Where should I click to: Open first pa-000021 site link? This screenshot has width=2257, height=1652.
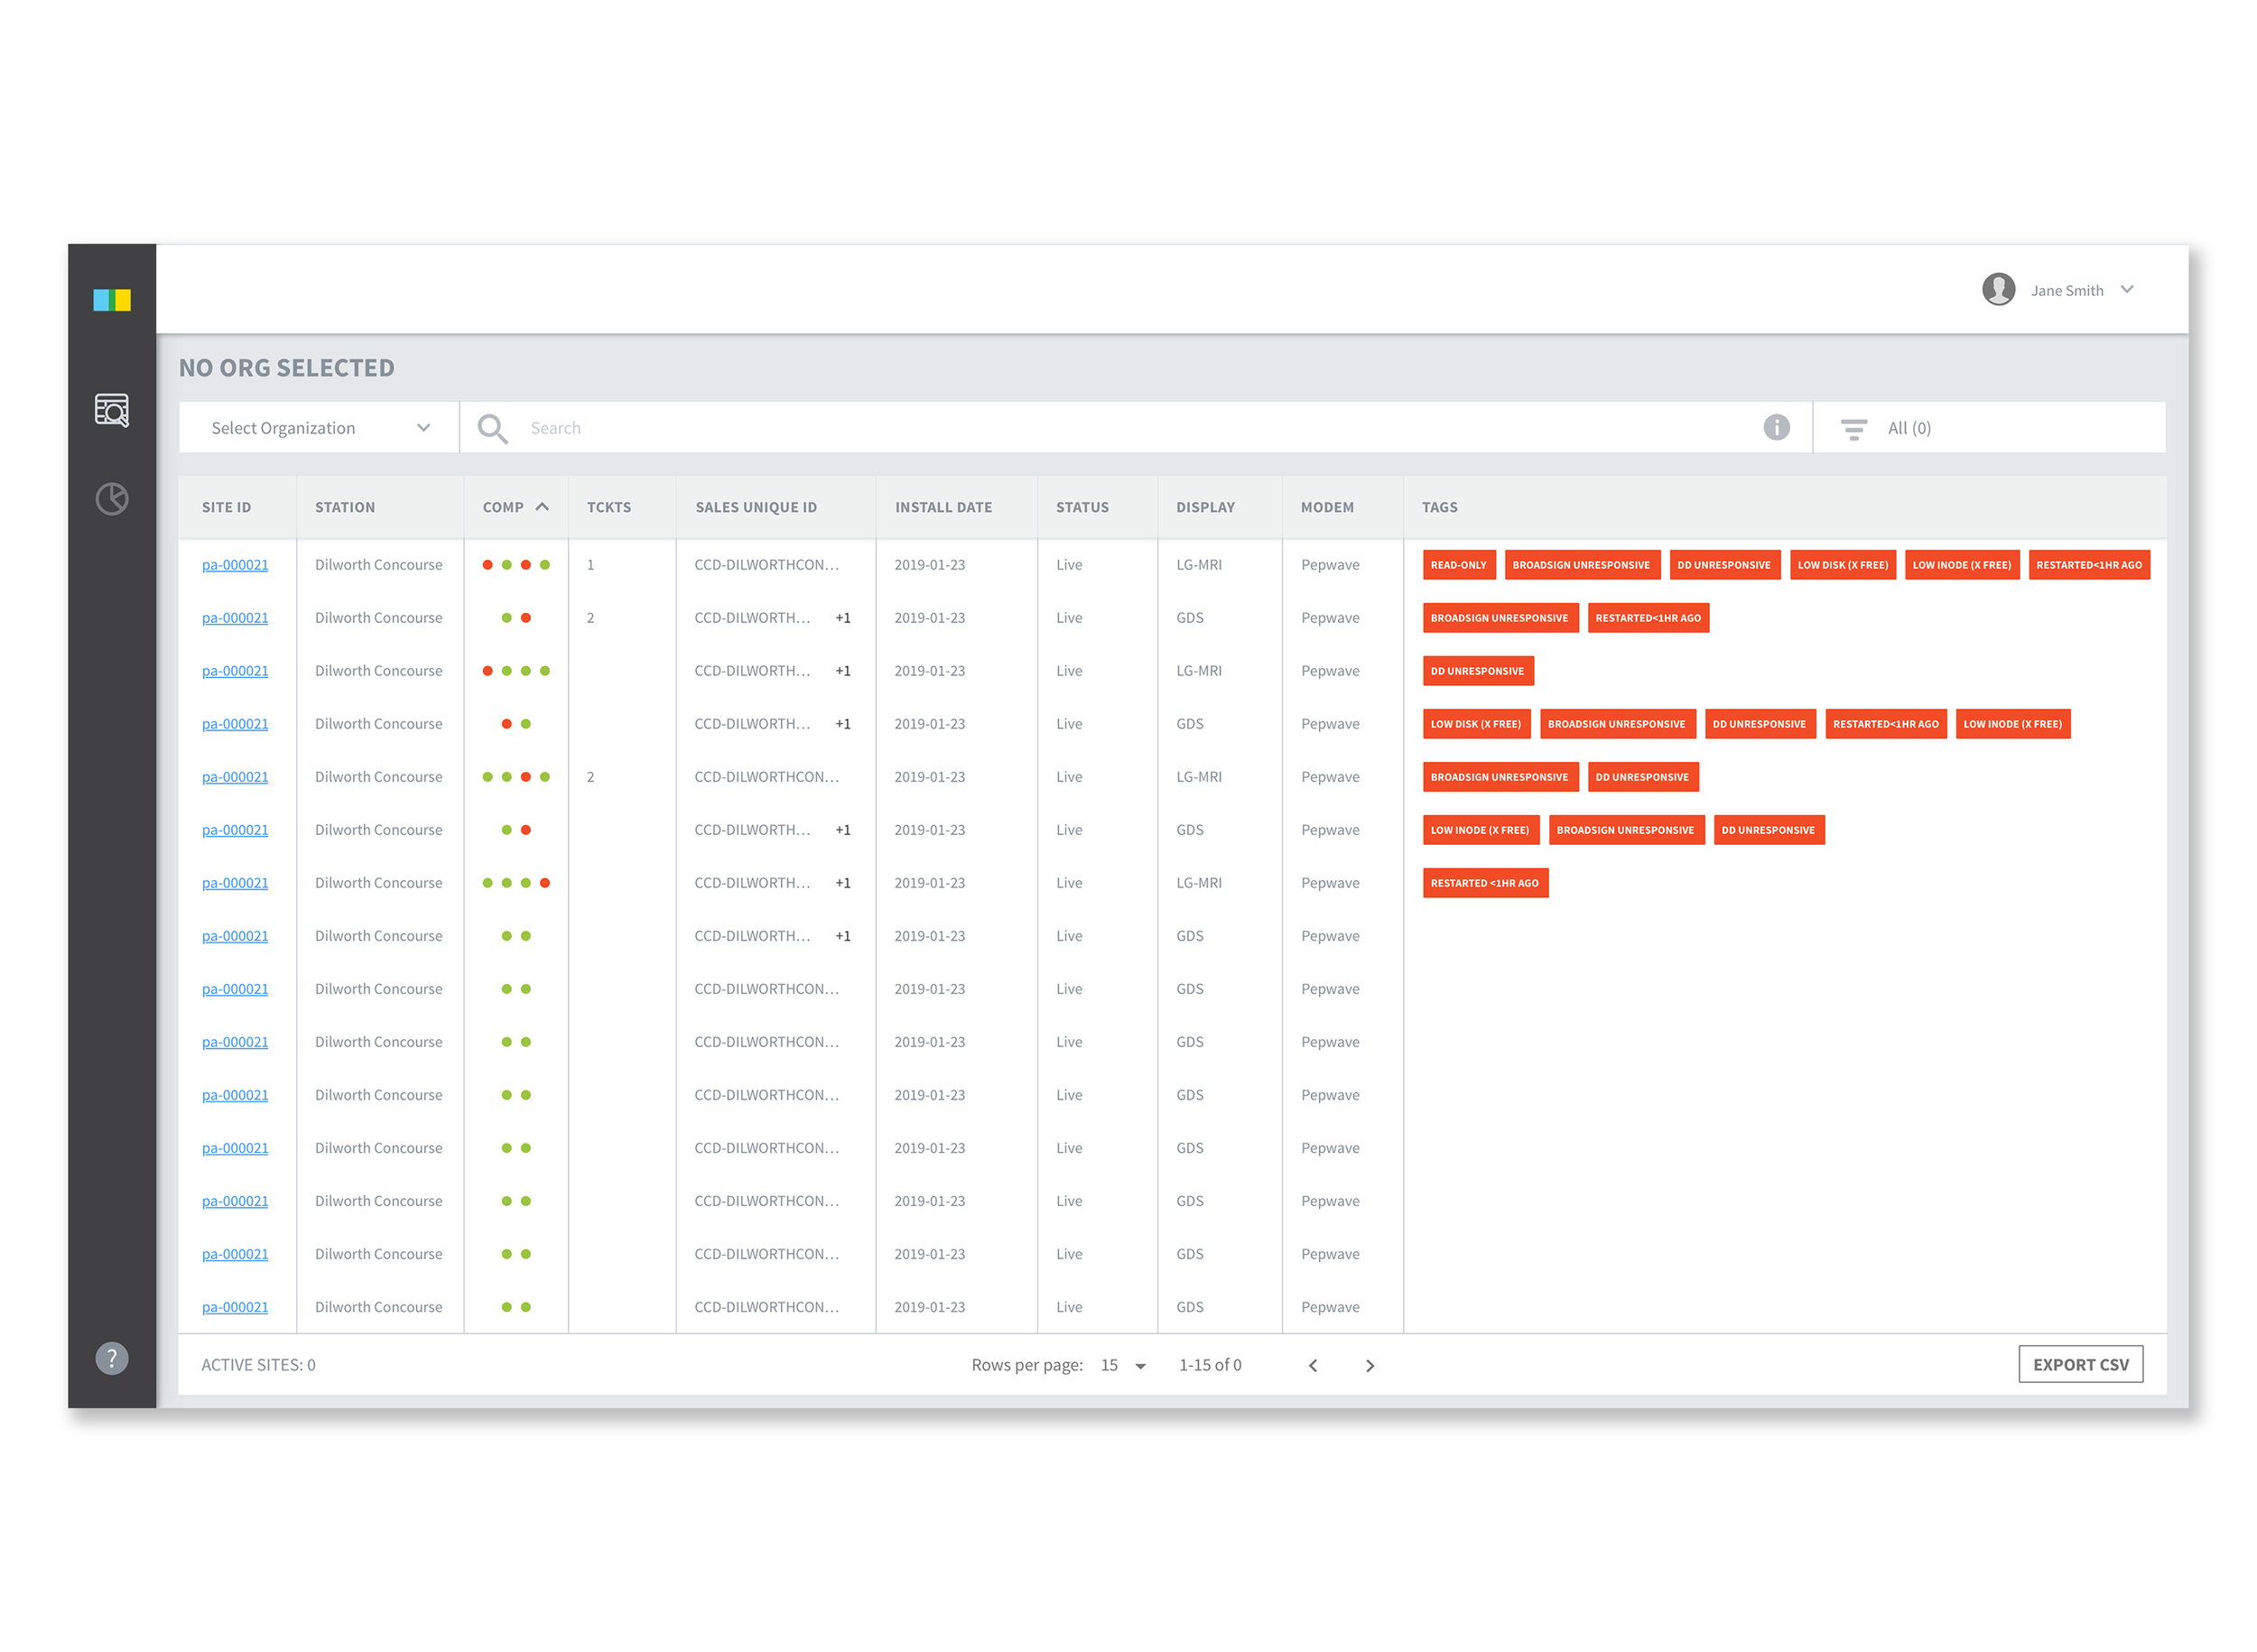[234, 565]
